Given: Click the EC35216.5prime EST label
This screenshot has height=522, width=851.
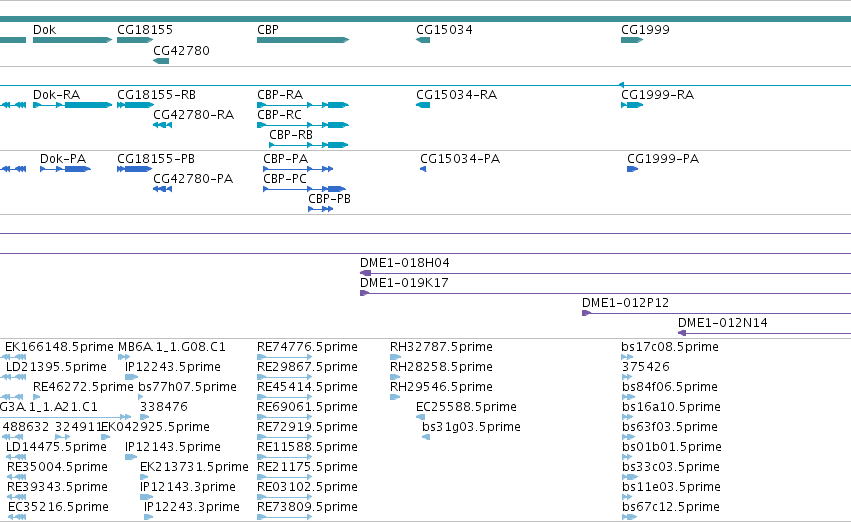Looking at the screenshot, I should coord(58,507).
